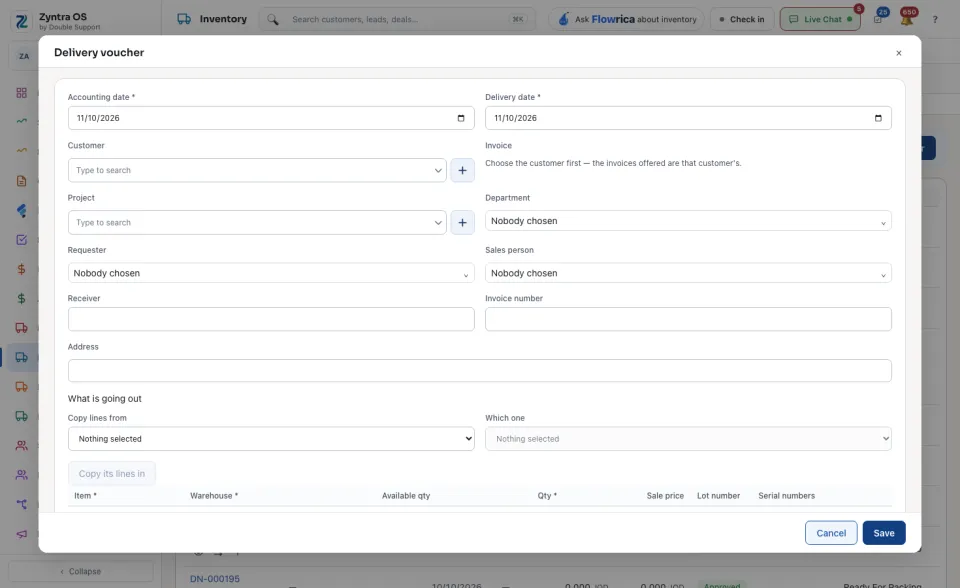Viewport: 960px width, 588px height.
Task: Open the Project search dropdown
Action: click(x=257, y=222)
